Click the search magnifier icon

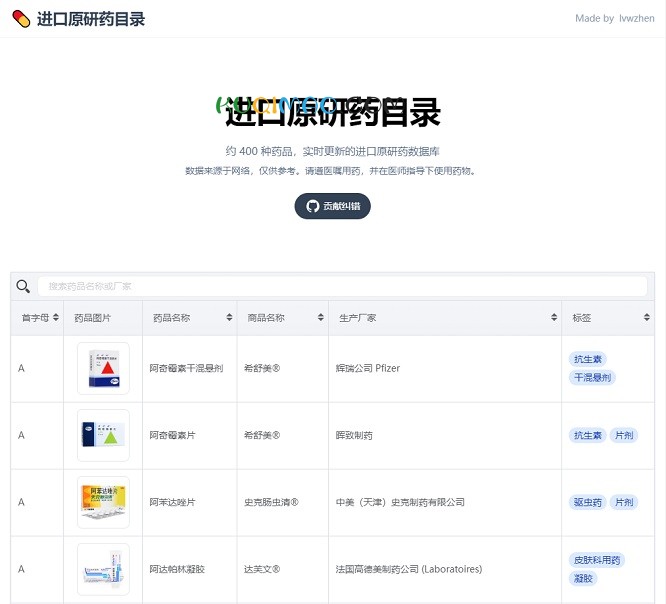click(23, 286)
